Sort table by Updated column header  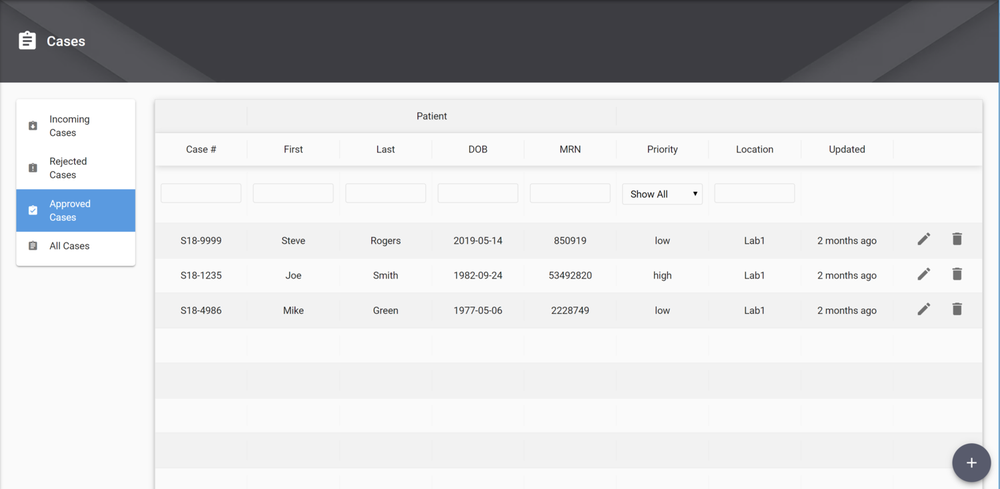pyautogui.click(x=847, y=149)
